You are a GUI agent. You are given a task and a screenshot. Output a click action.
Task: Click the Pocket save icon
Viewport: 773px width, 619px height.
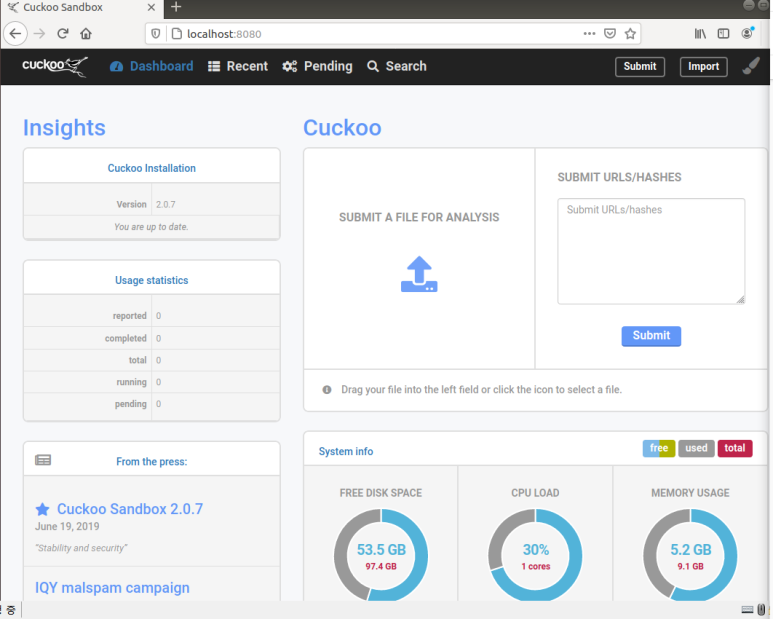(x=610, y=34)
